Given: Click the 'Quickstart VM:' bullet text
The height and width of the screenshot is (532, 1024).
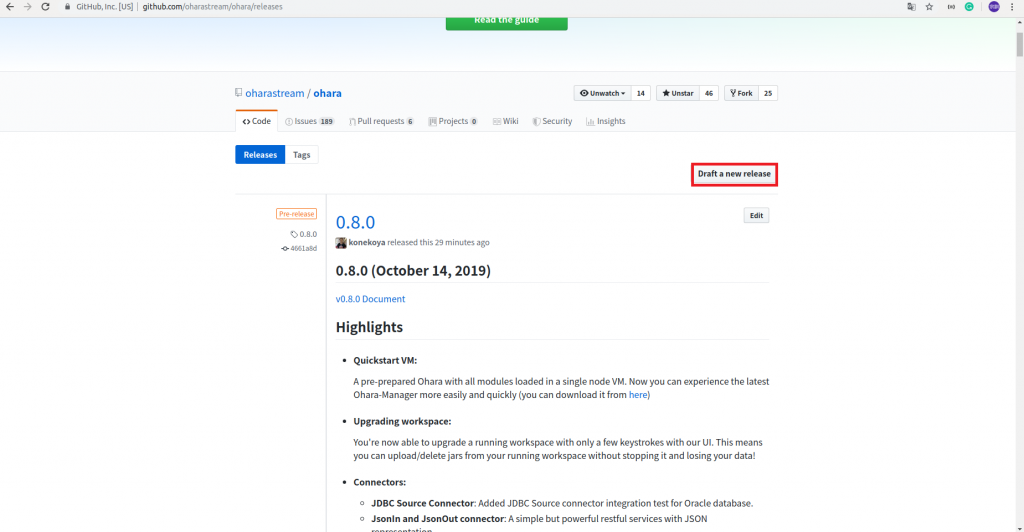Looking at the screenshot, I should click(385, 360).
